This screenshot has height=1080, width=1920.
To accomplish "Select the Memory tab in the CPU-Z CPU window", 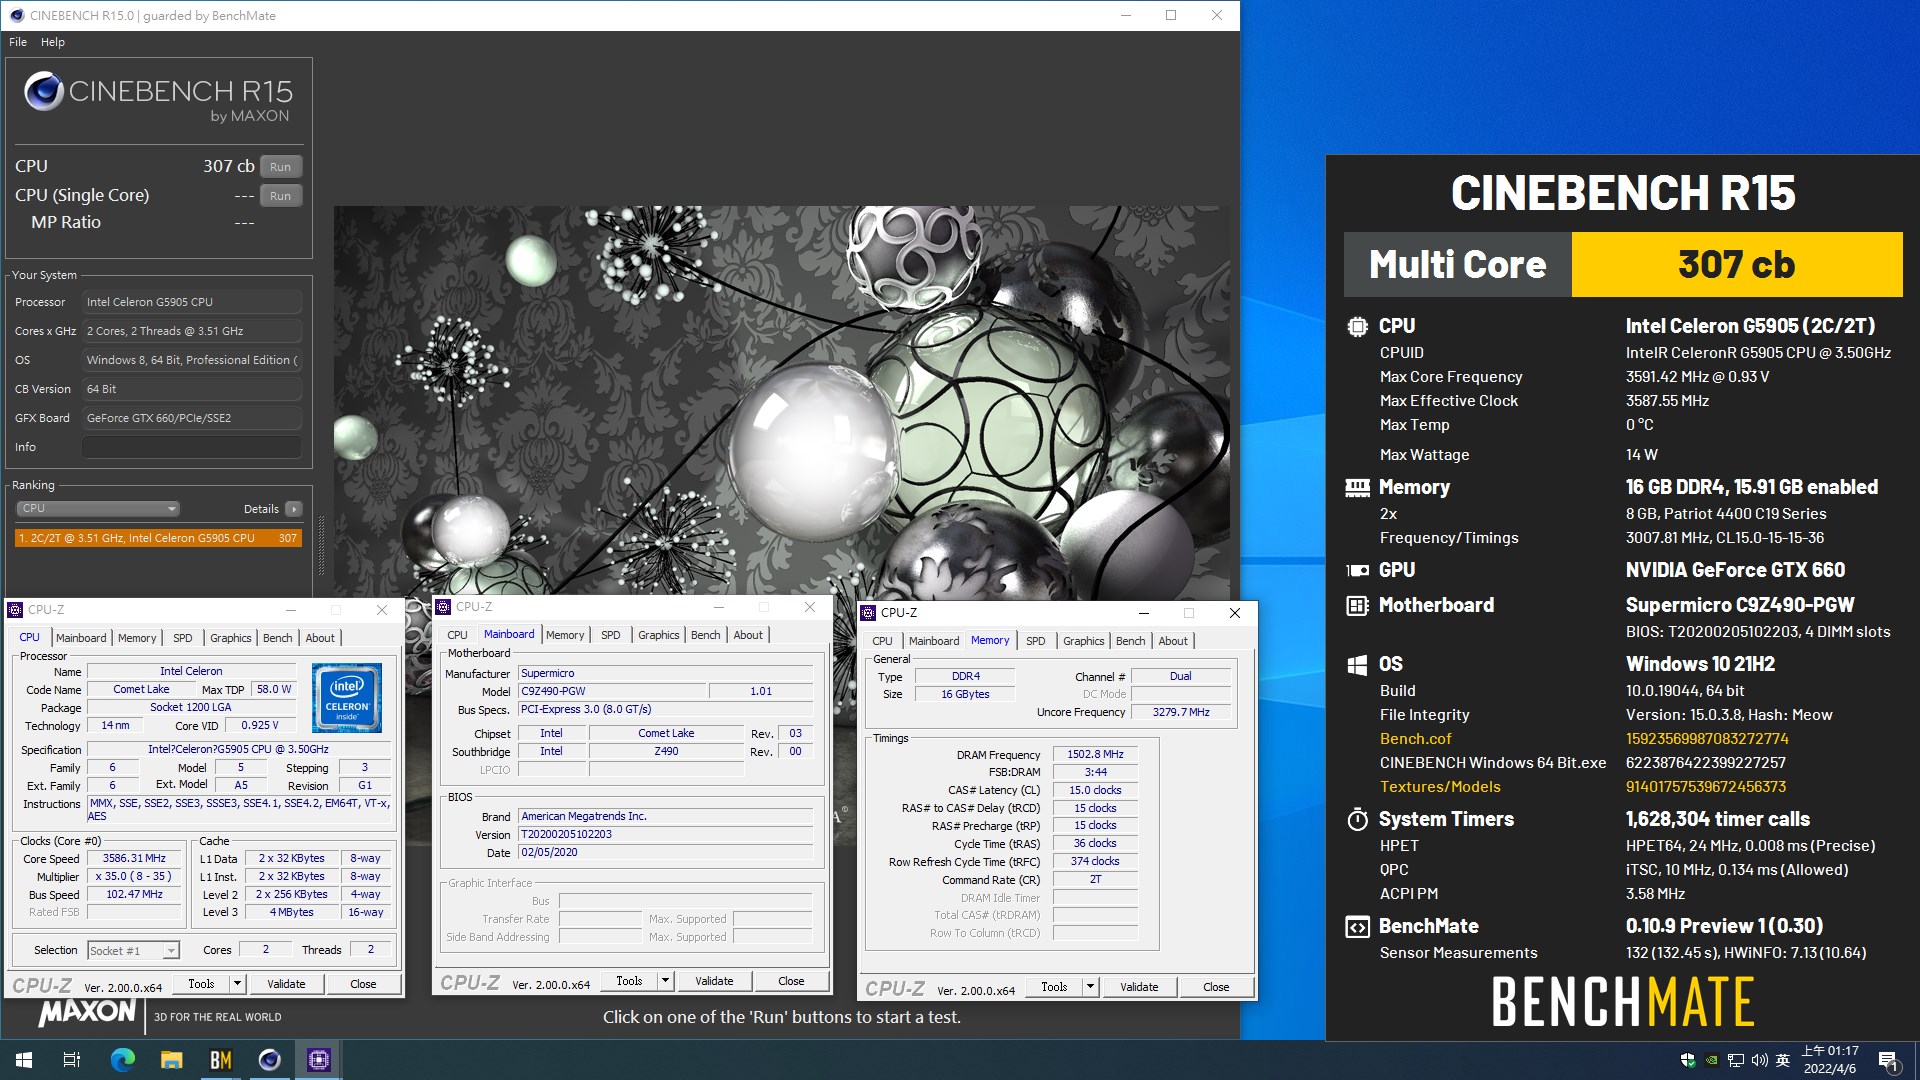I will 137,638.
